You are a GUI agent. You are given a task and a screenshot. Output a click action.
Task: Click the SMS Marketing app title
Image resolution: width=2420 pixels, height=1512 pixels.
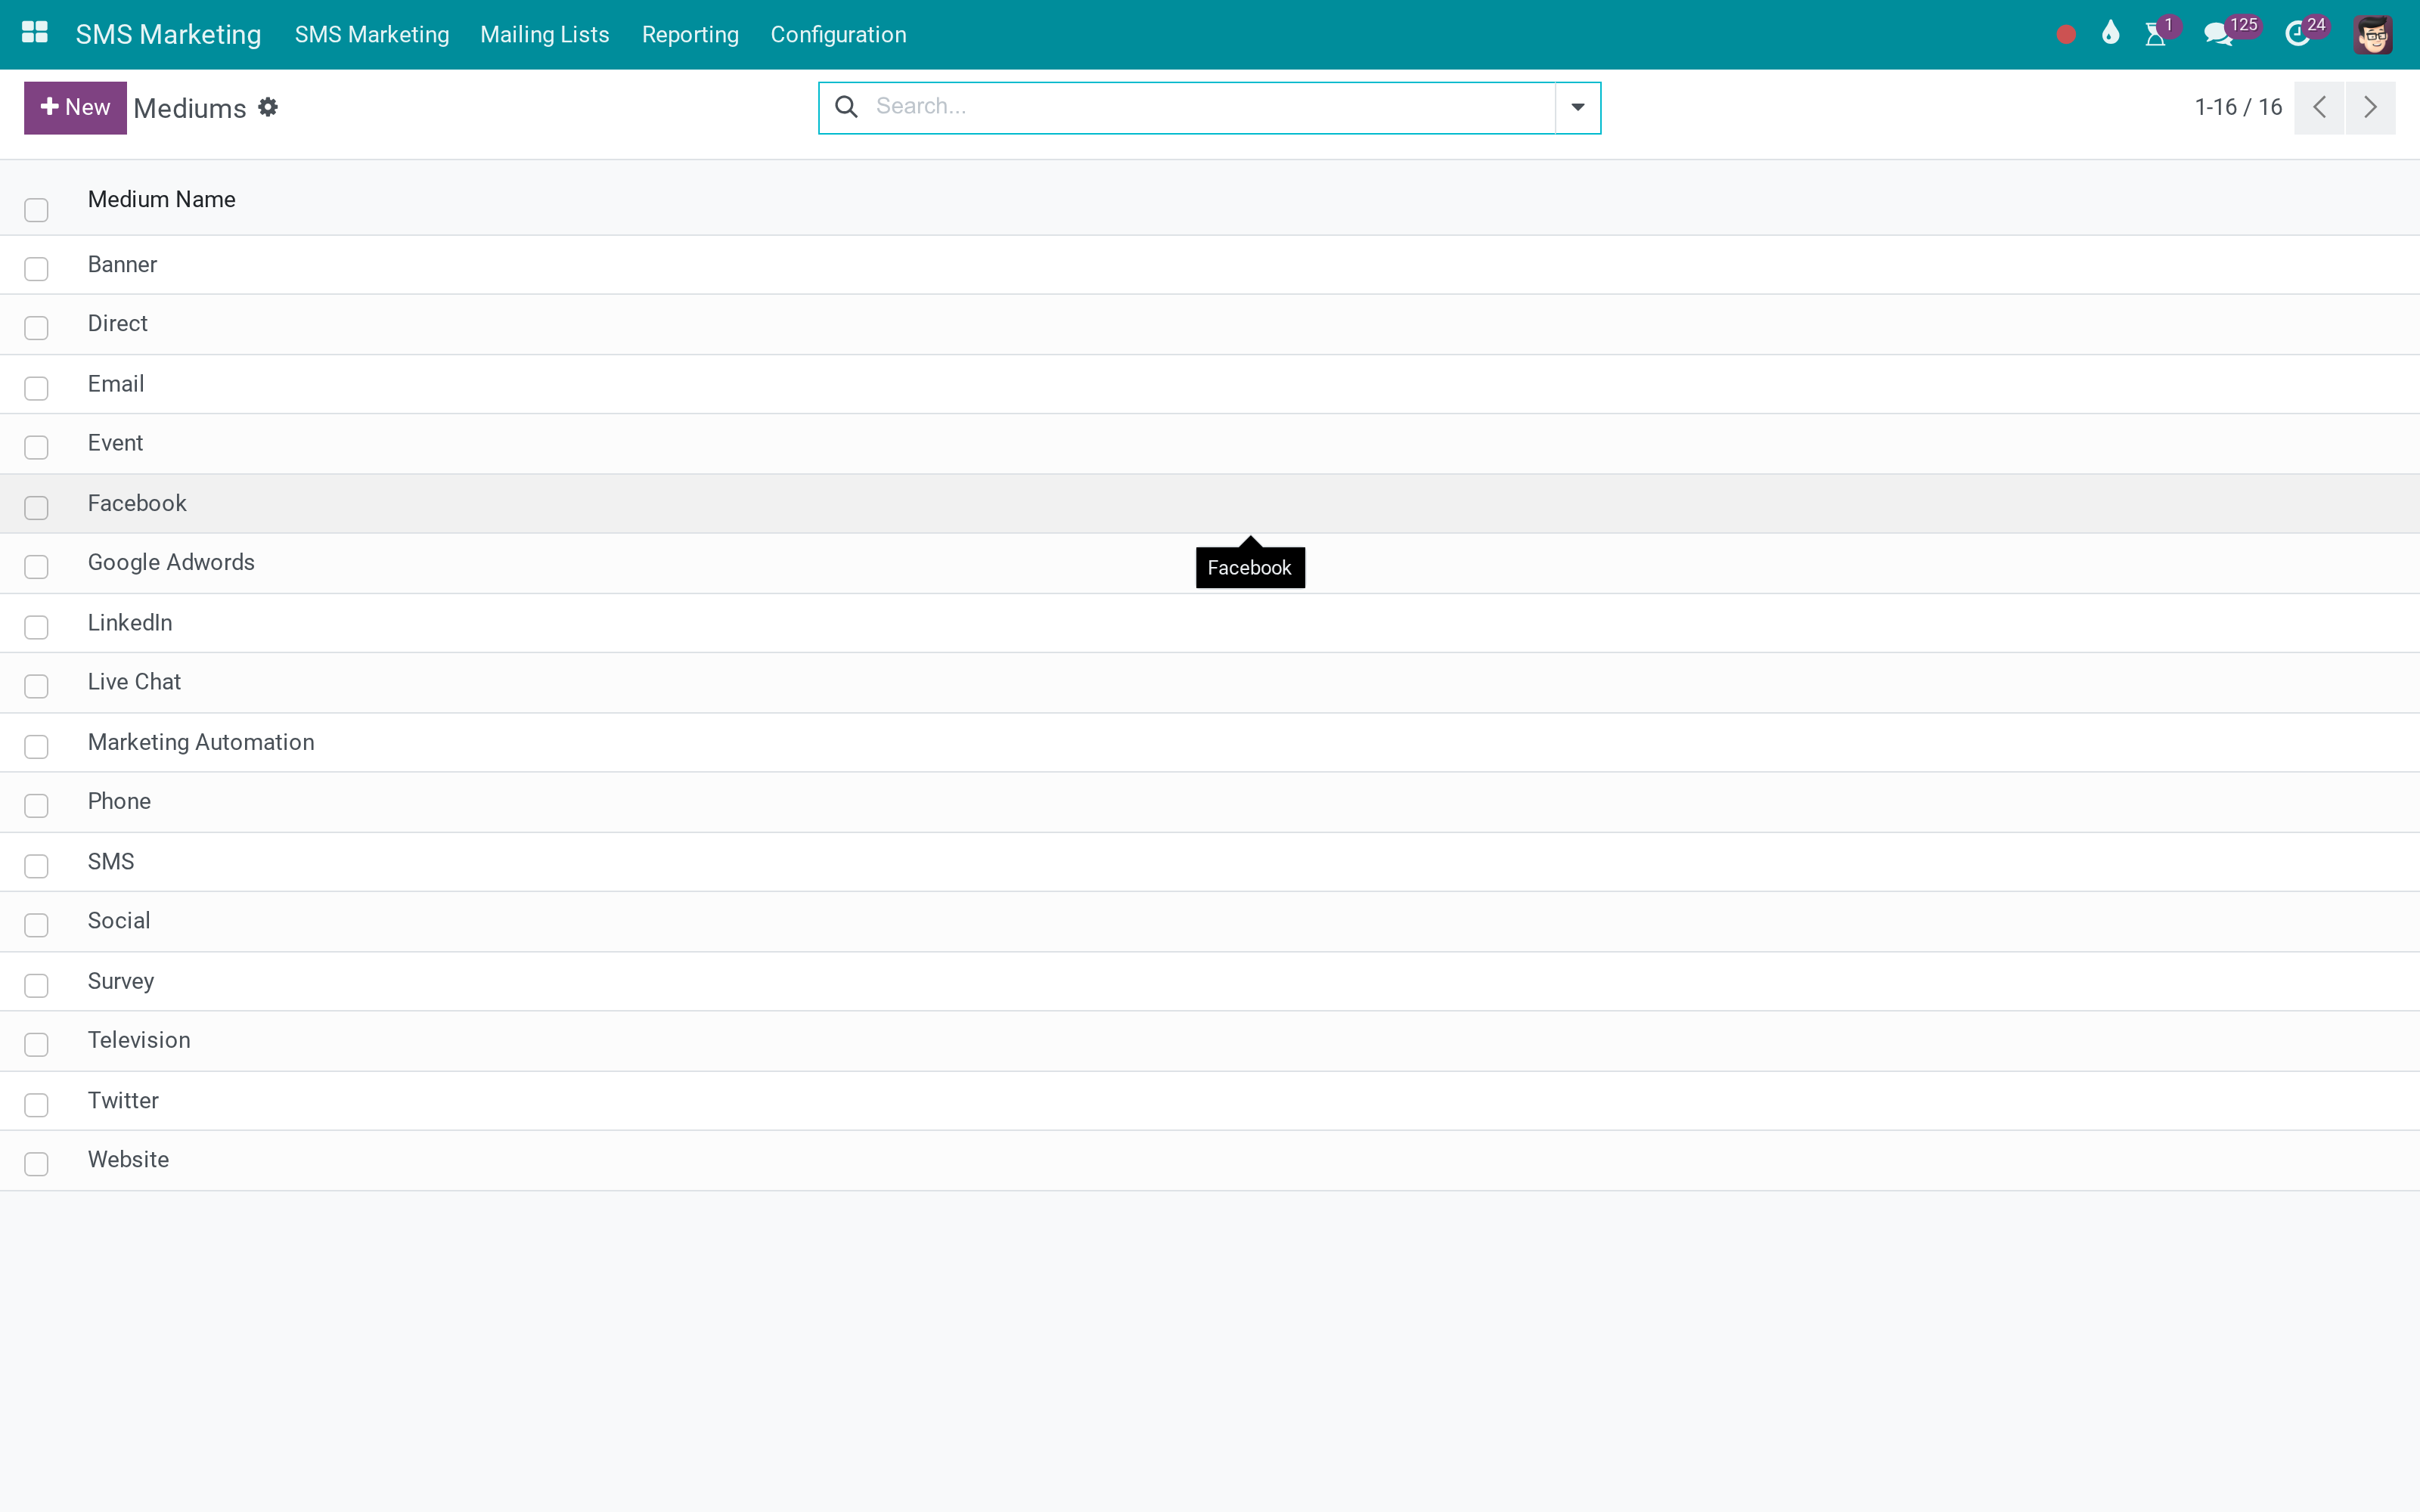(x=168, y=35)
